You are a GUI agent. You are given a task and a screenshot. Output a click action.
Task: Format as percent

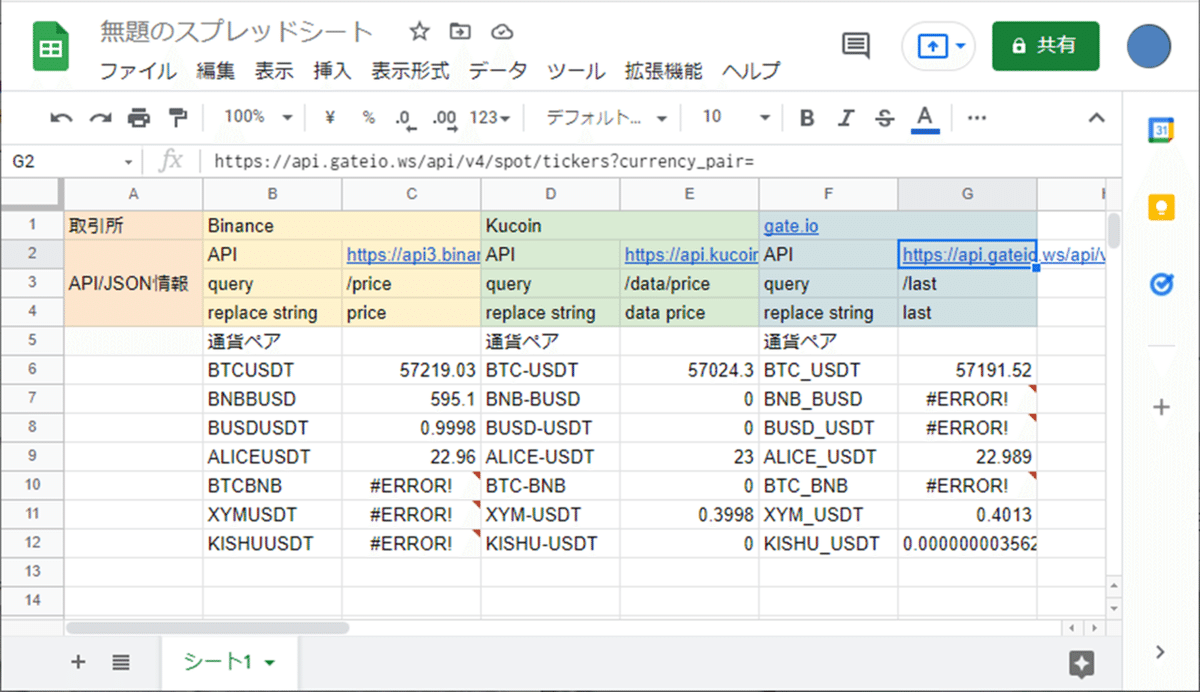368,118
